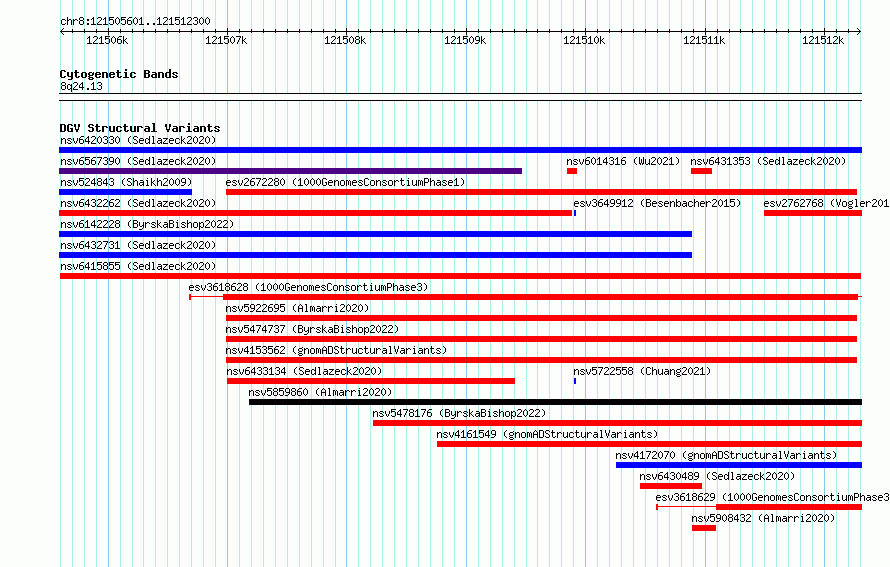Click the short red nsv6014316 bar
890x567 pixels.
click(572, 171)
